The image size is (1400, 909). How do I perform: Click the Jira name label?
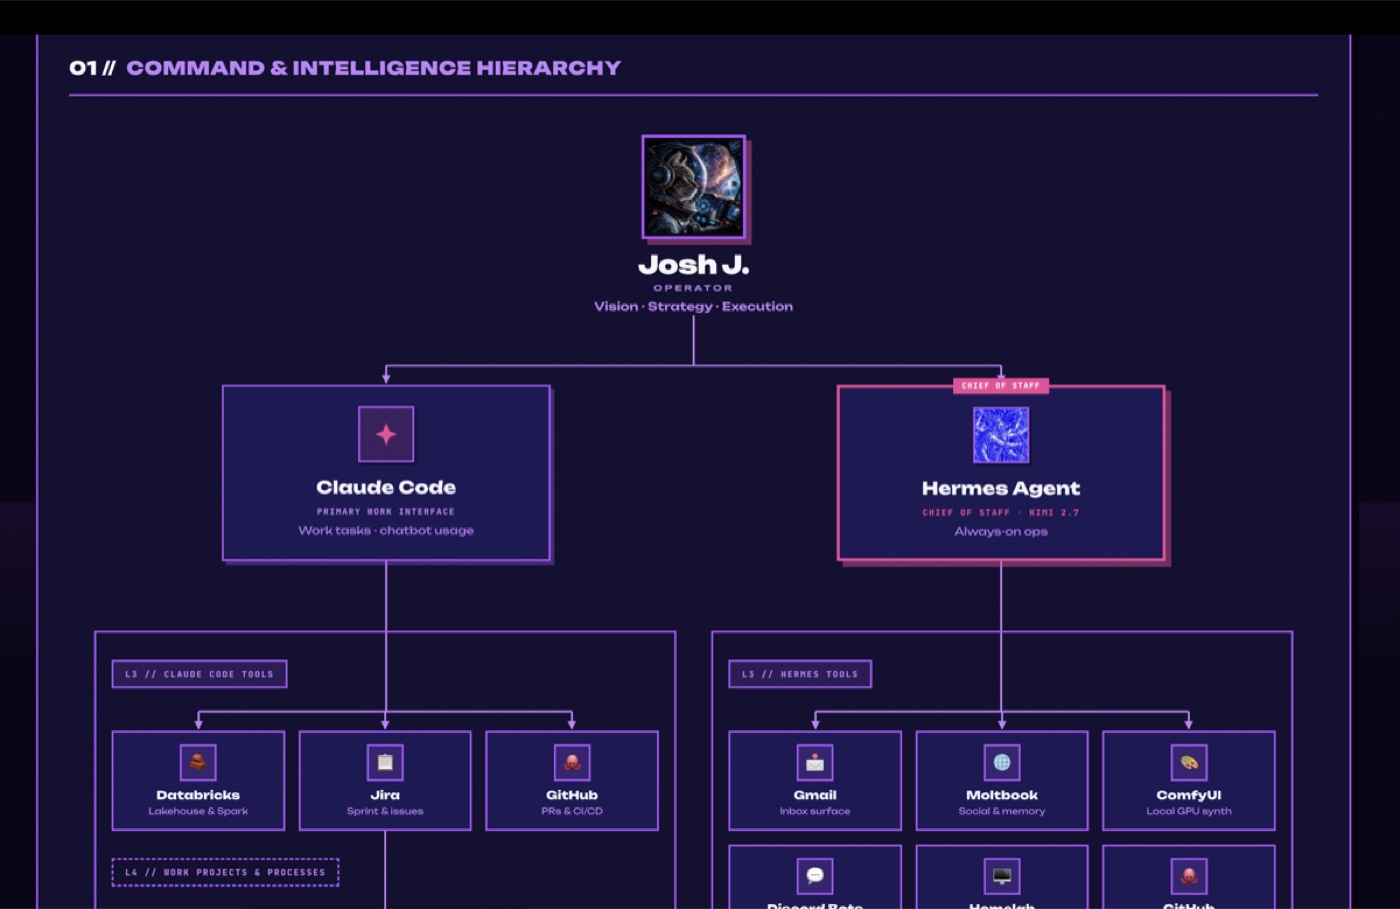[385, 795]
